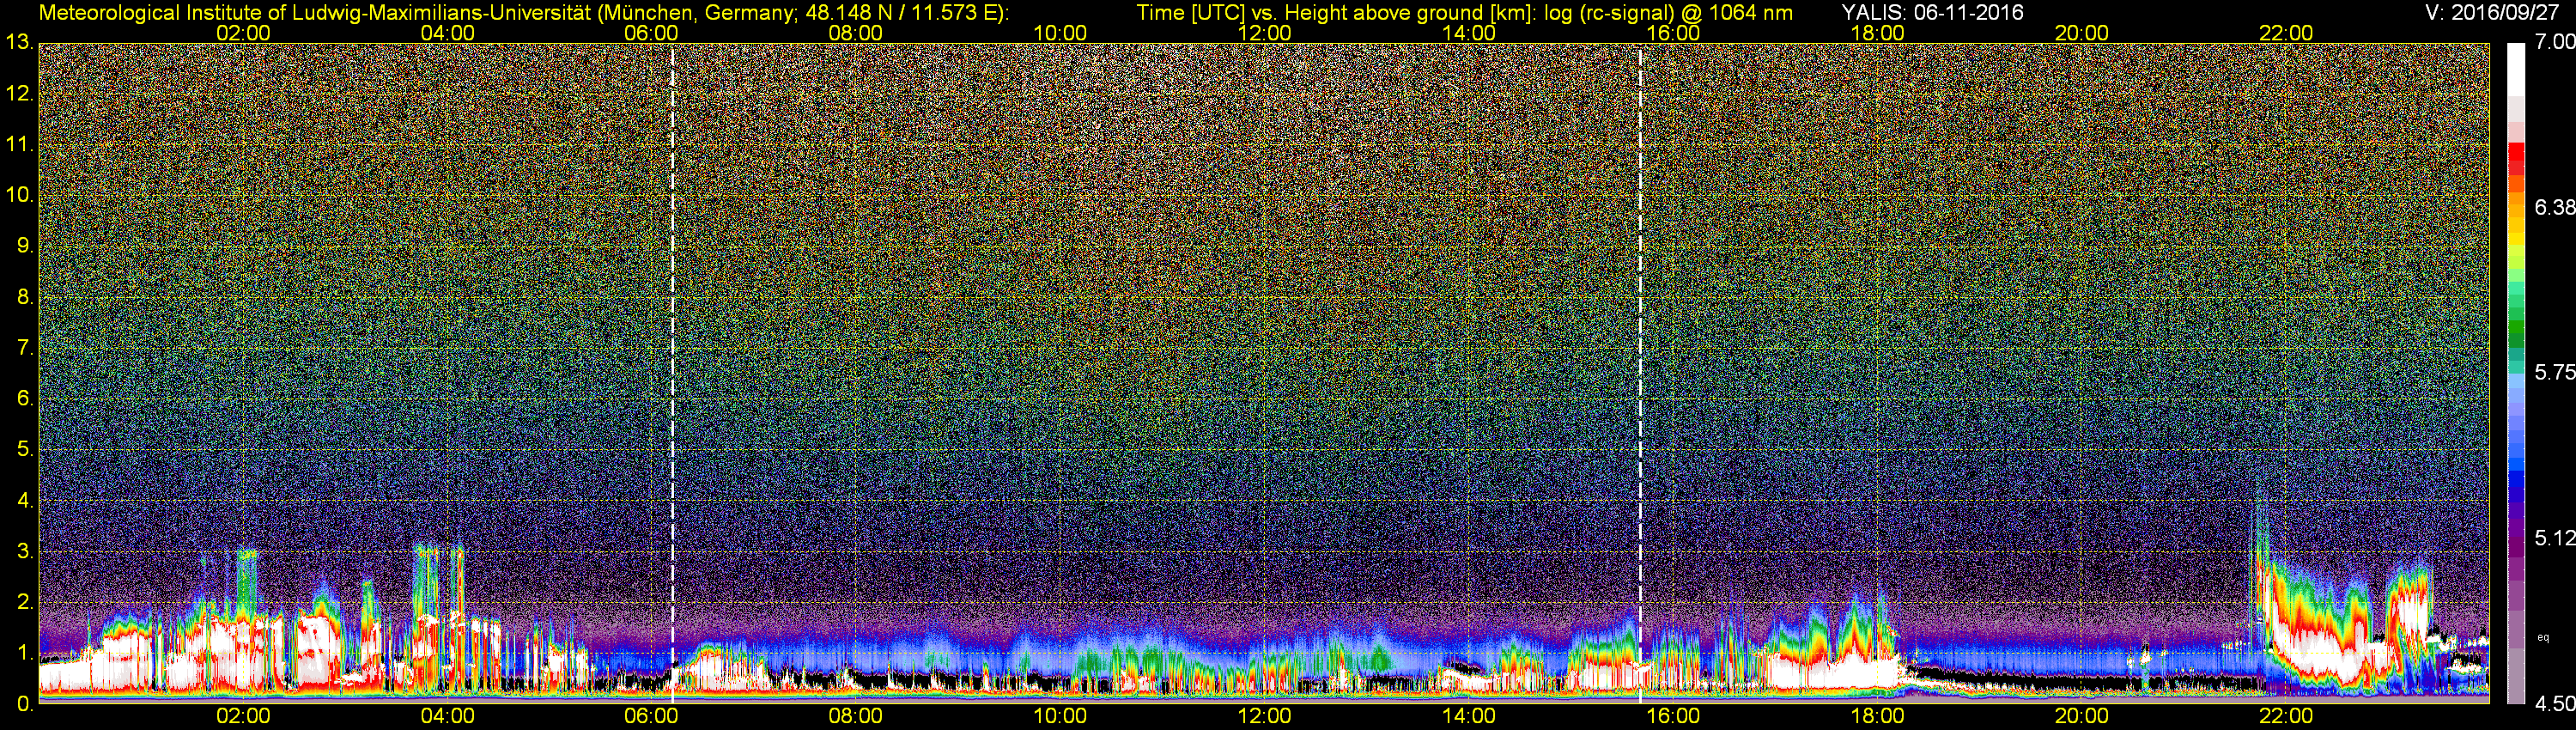This screenshot has height=730, width=2576.
Task: Select the 20:00 label on the bottom time axis
Action: [x=2082, y=717]
